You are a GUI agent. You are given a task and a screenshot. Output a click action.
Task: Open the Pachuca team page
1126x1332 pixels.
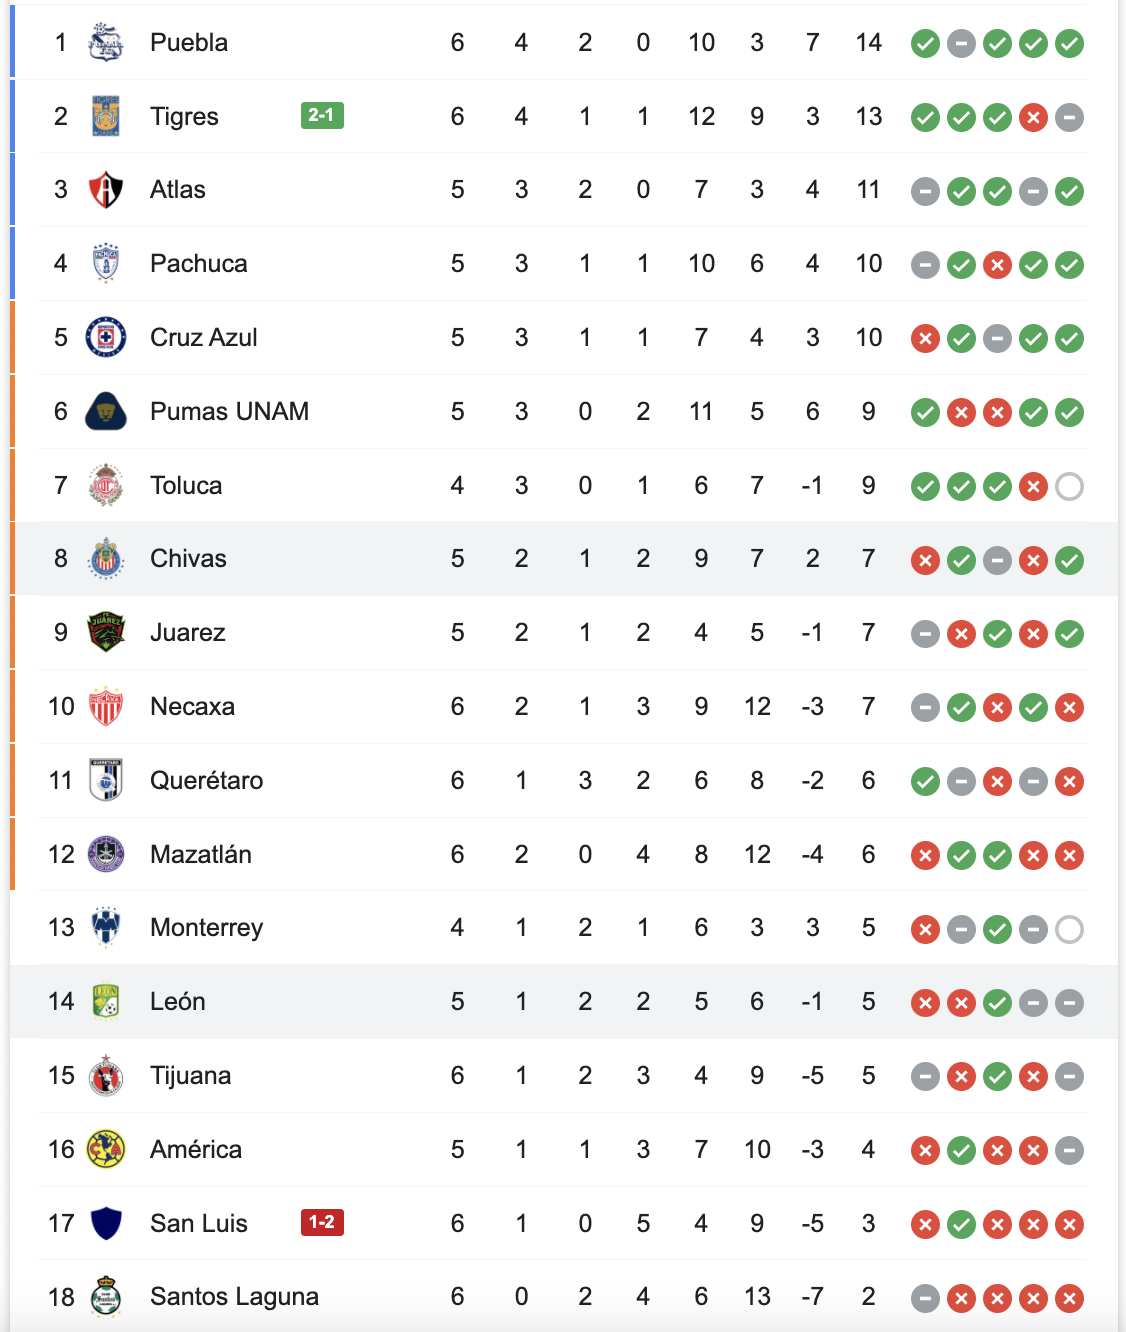point(198,264)
